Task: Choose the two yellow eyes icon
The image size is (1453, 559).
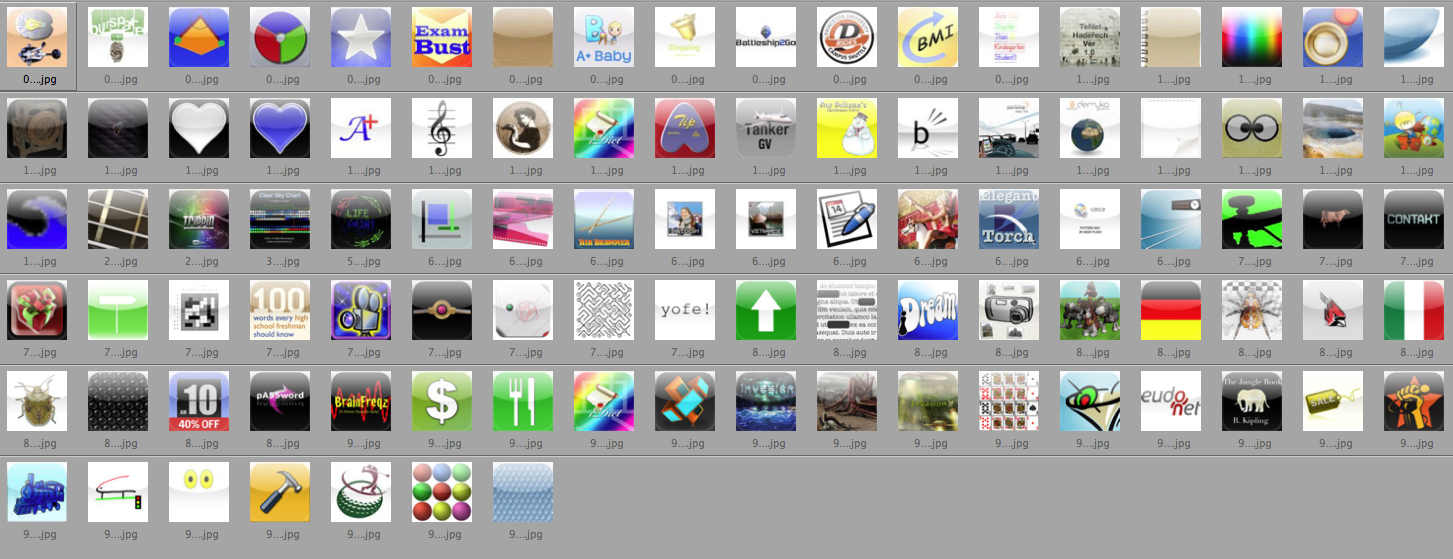Action: [x=199, y=492]
